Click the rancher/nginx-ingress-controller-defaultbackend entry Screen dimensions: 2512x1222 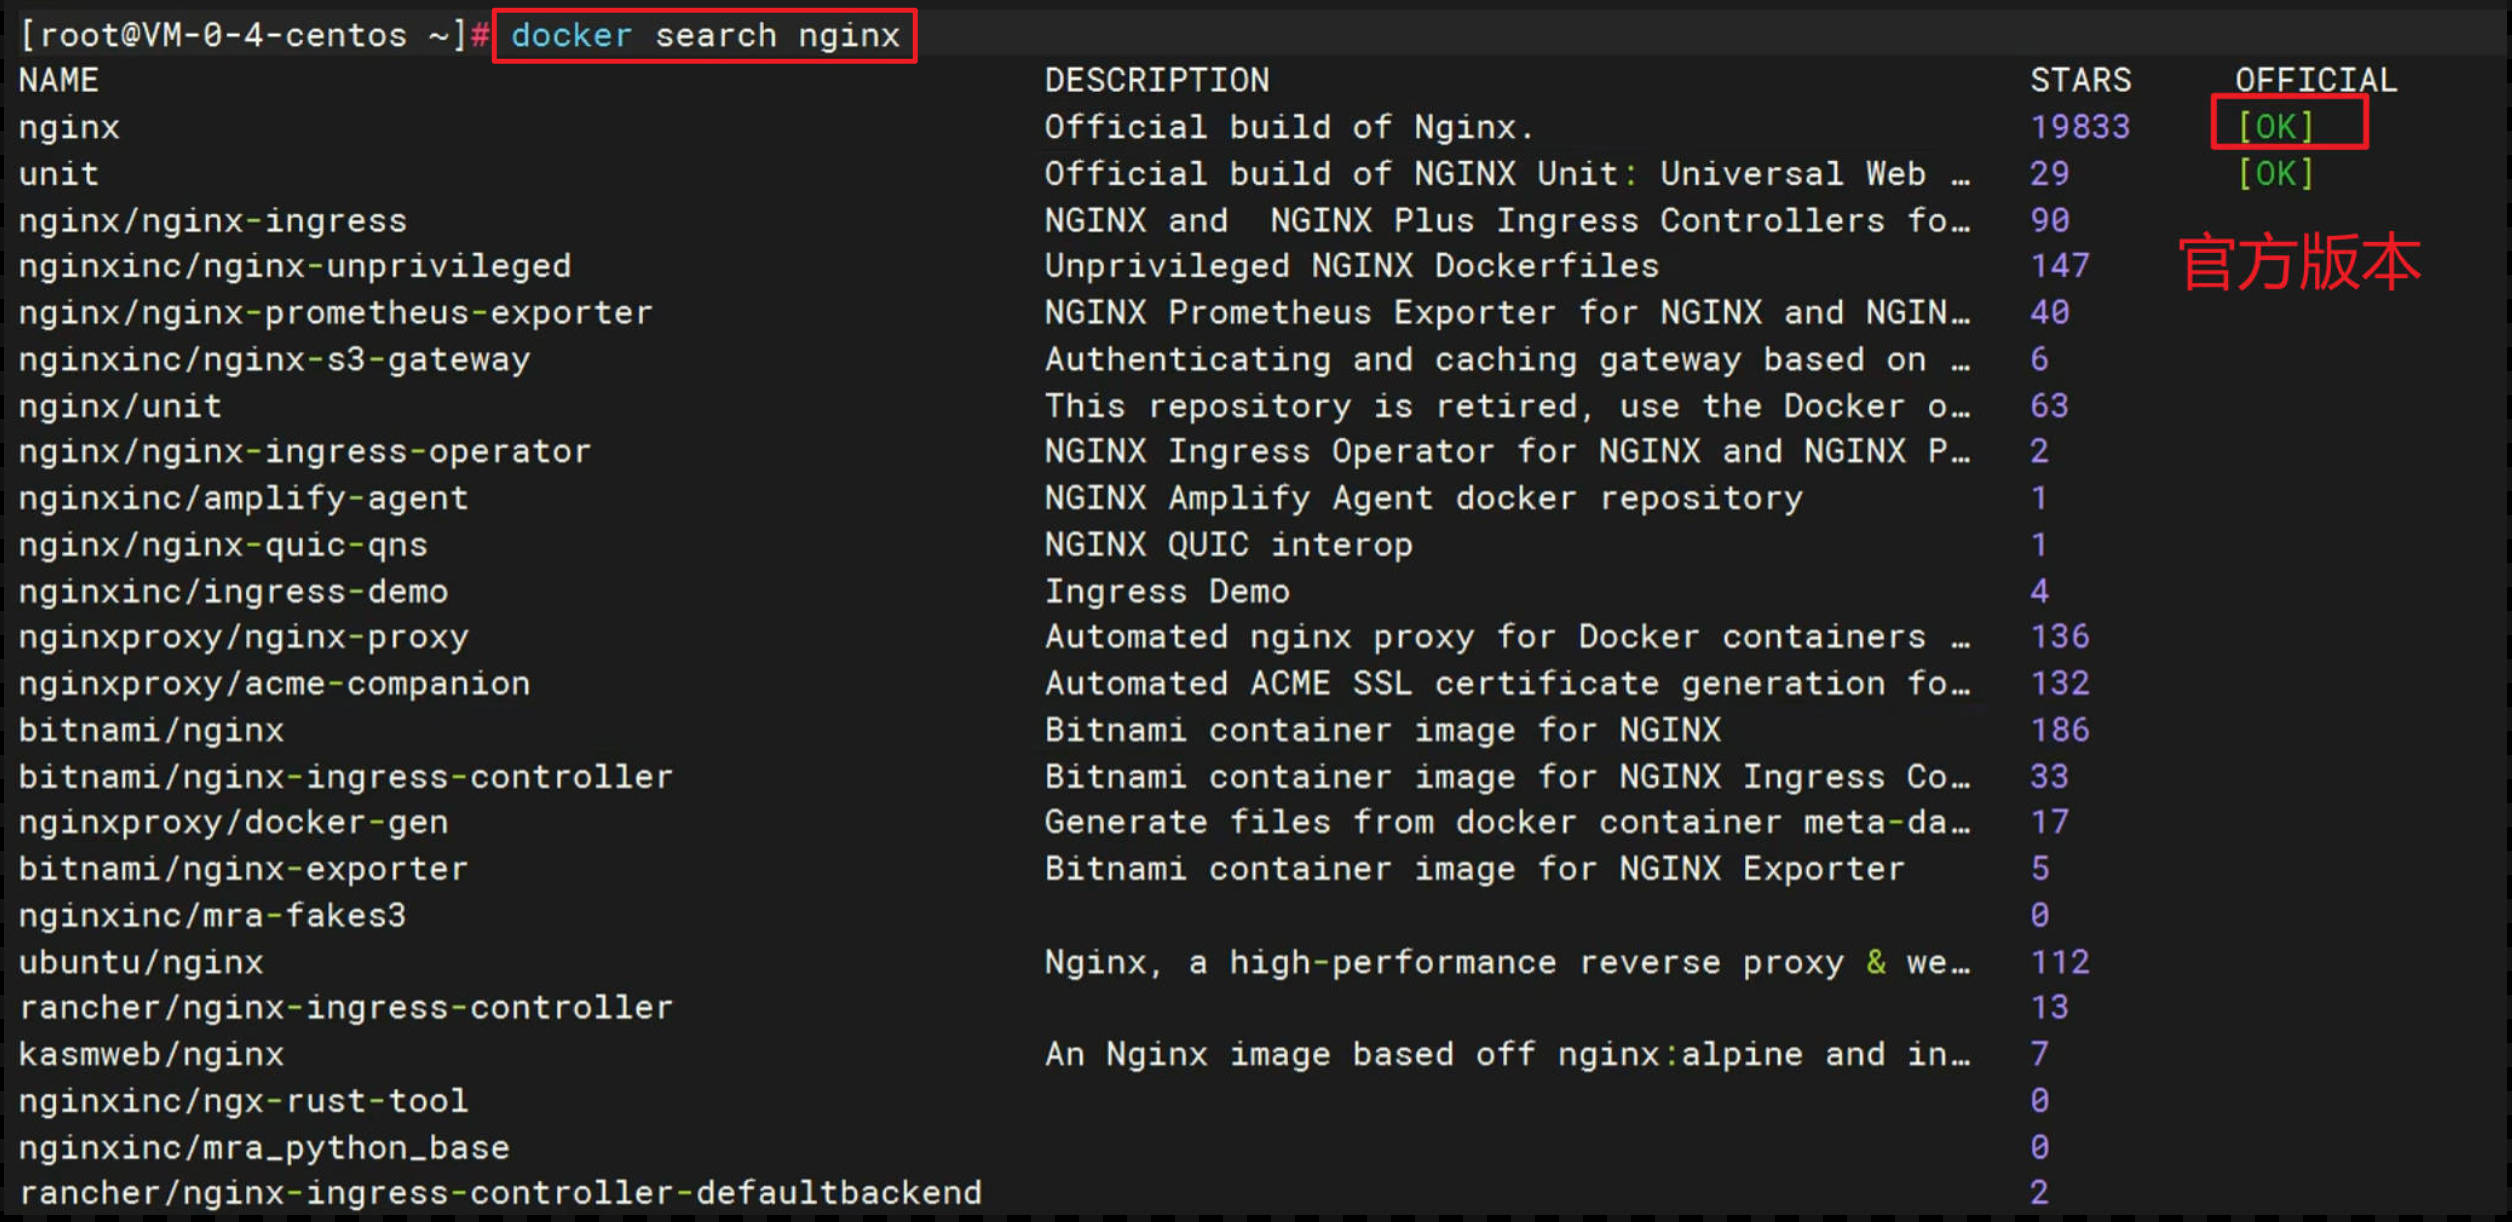pyautogui.click(x=500, y=1192)
